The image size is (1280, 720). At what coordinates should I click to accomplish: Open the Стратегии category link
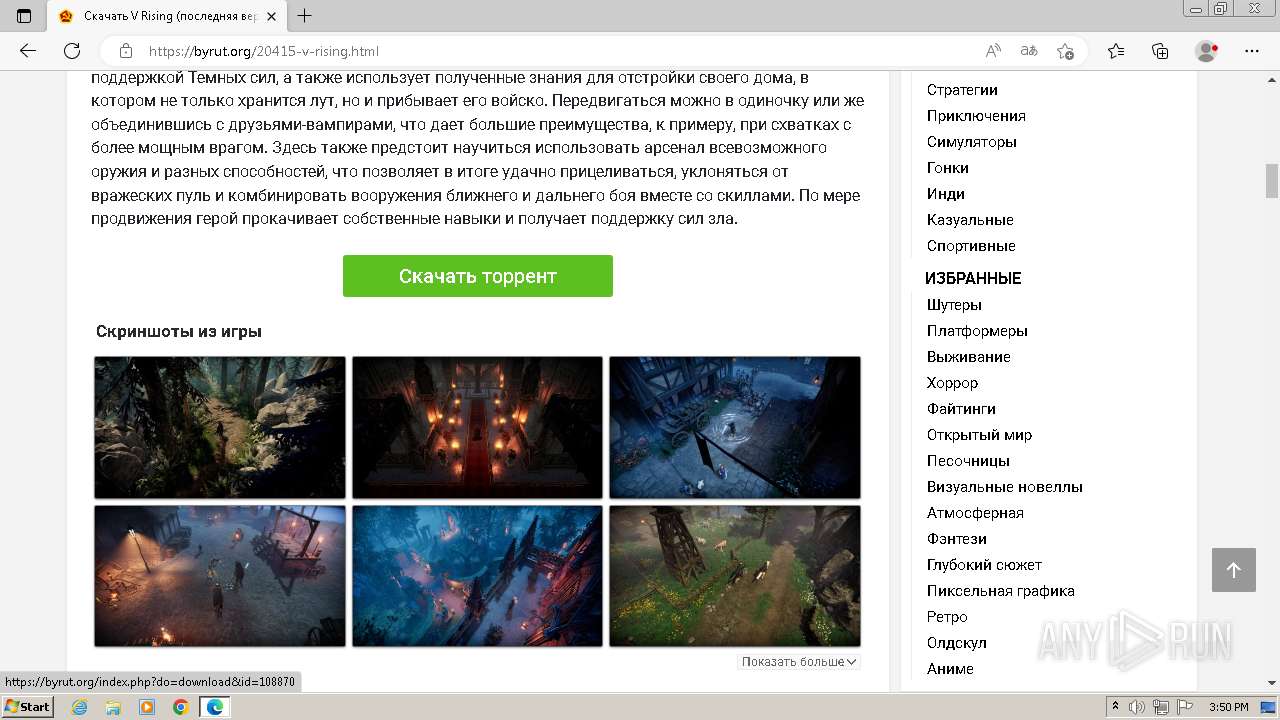(962, 90)
